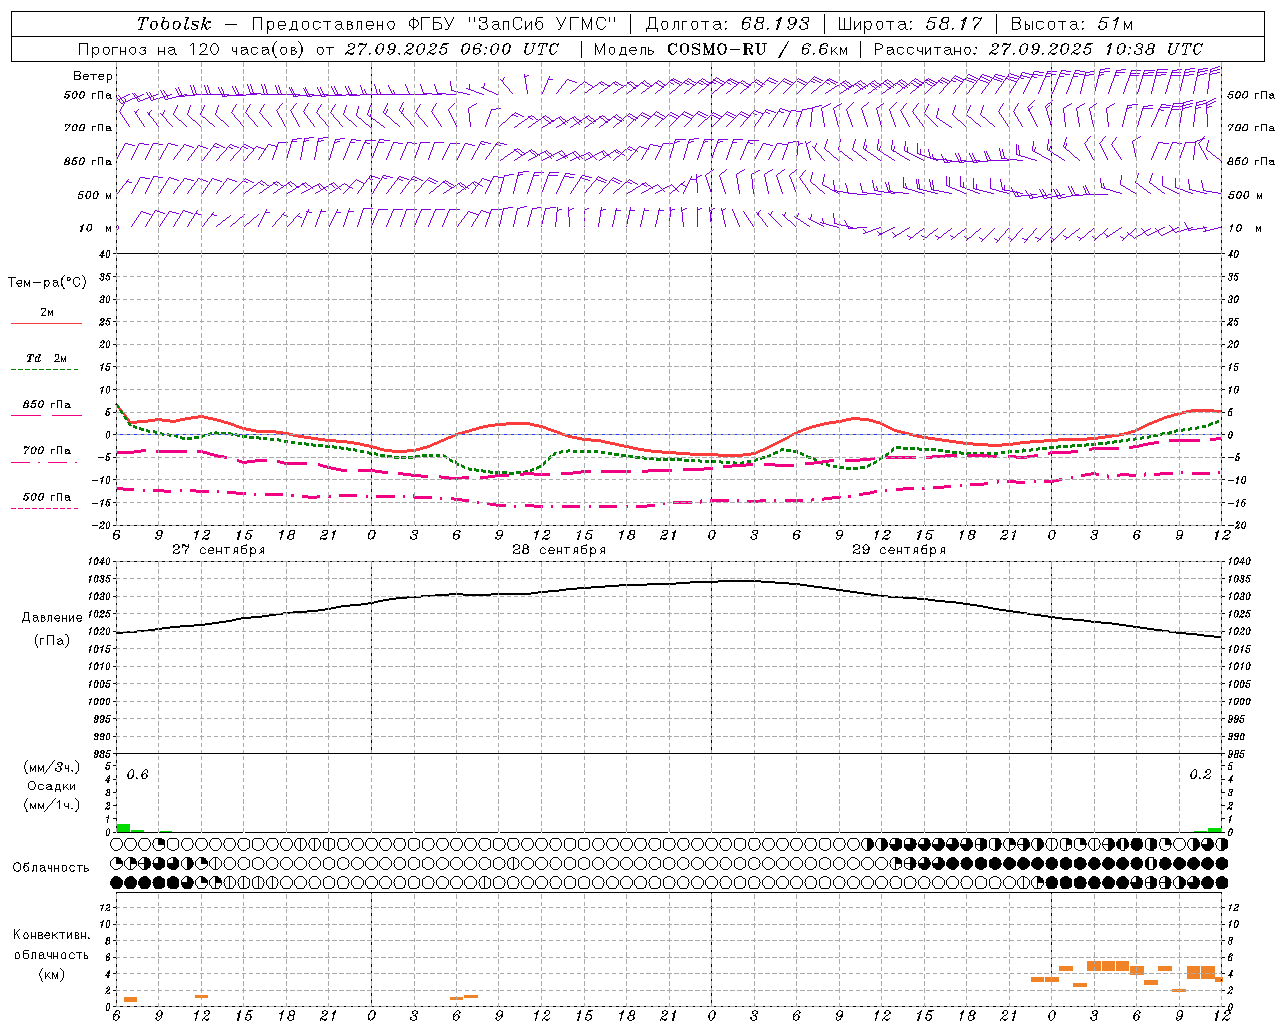Click the Прогноз на 120 часа(ов) text
Image resolution: width=1280 pixels, height=1024 pixels.
pyautogui.click(x=192, y=49)
